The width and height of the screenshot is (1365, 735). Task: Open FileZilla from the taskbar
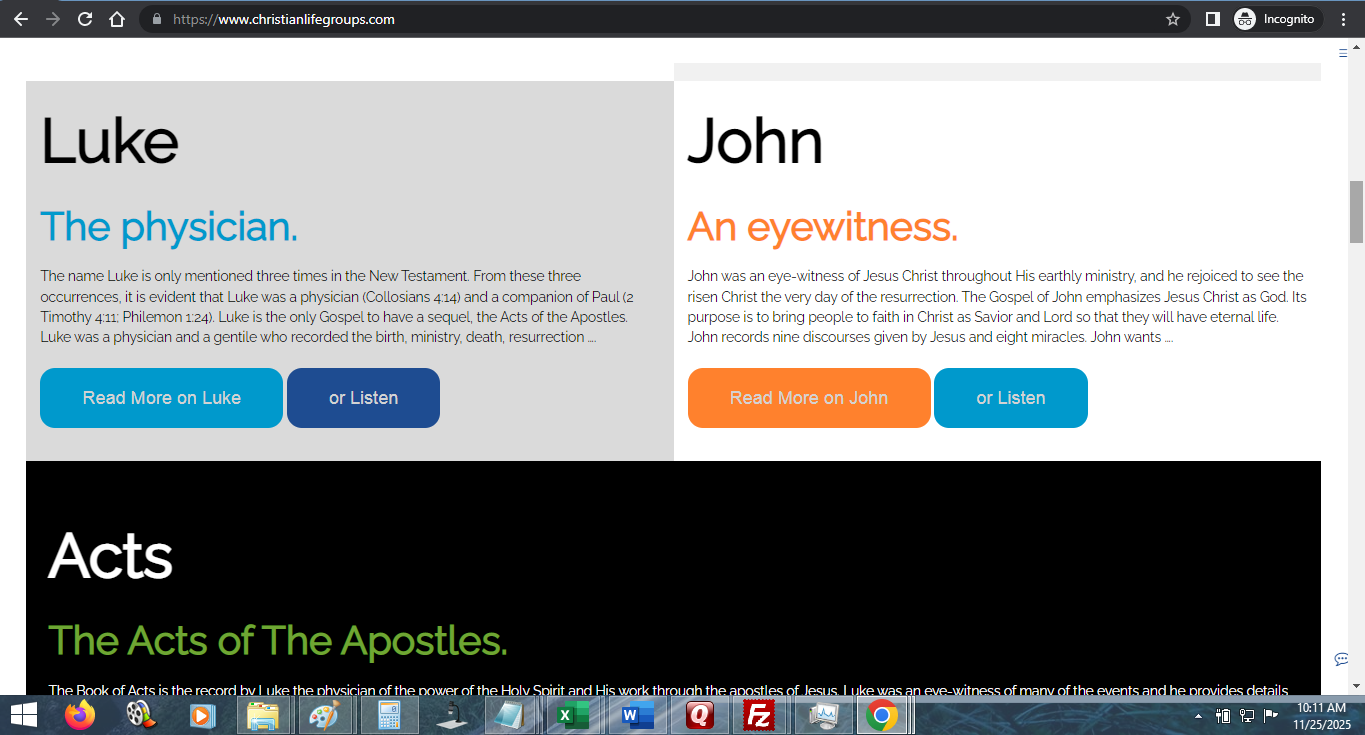761,716
